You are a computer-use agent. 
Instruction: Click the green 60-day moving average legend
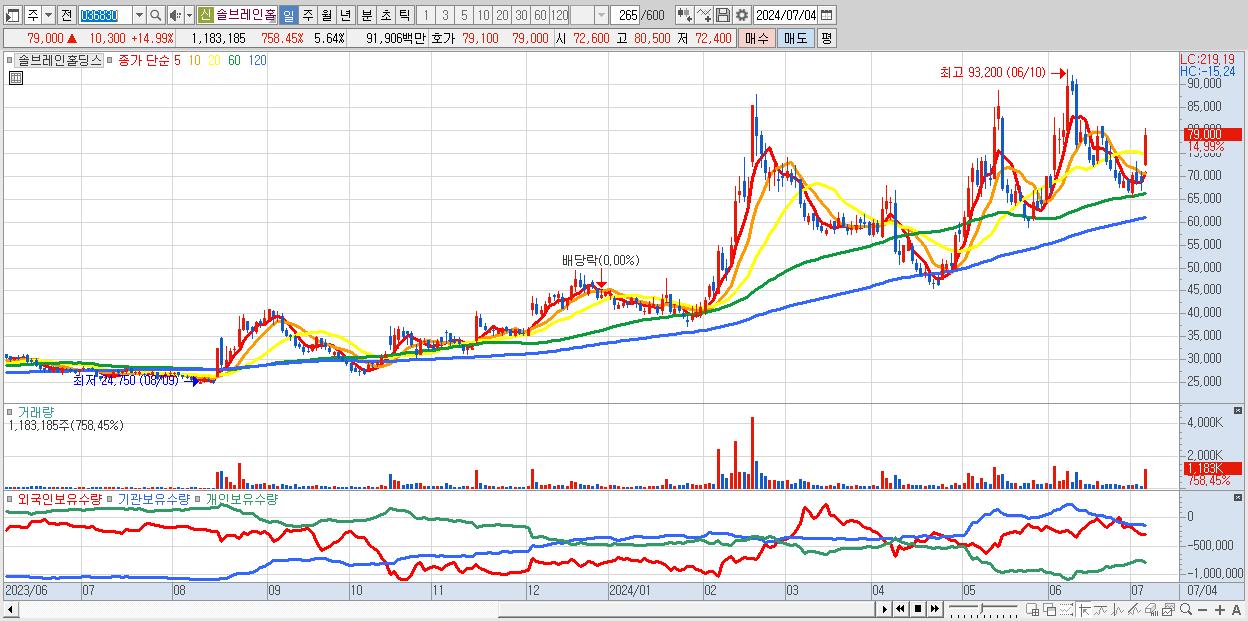[x=233, y=60]
